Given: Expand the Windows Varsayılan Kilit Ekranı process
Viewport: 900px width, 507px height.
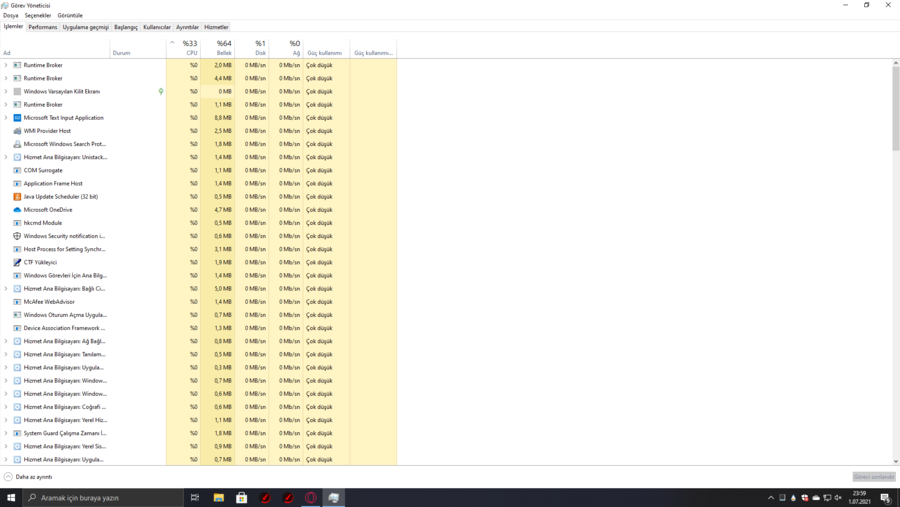Looking at the screenshot, I should tap(6, 91).
